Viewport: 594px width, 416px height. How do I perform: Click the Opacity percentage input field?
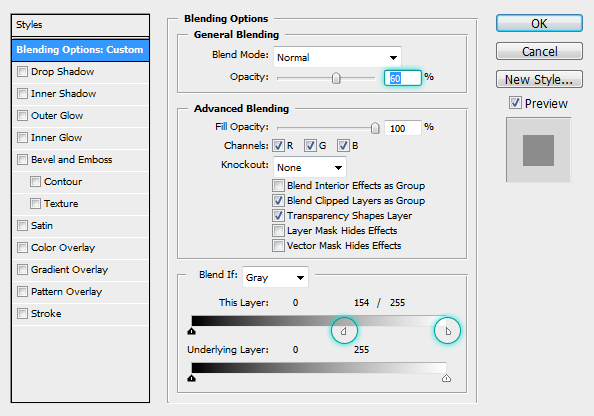tap(403, 78)
